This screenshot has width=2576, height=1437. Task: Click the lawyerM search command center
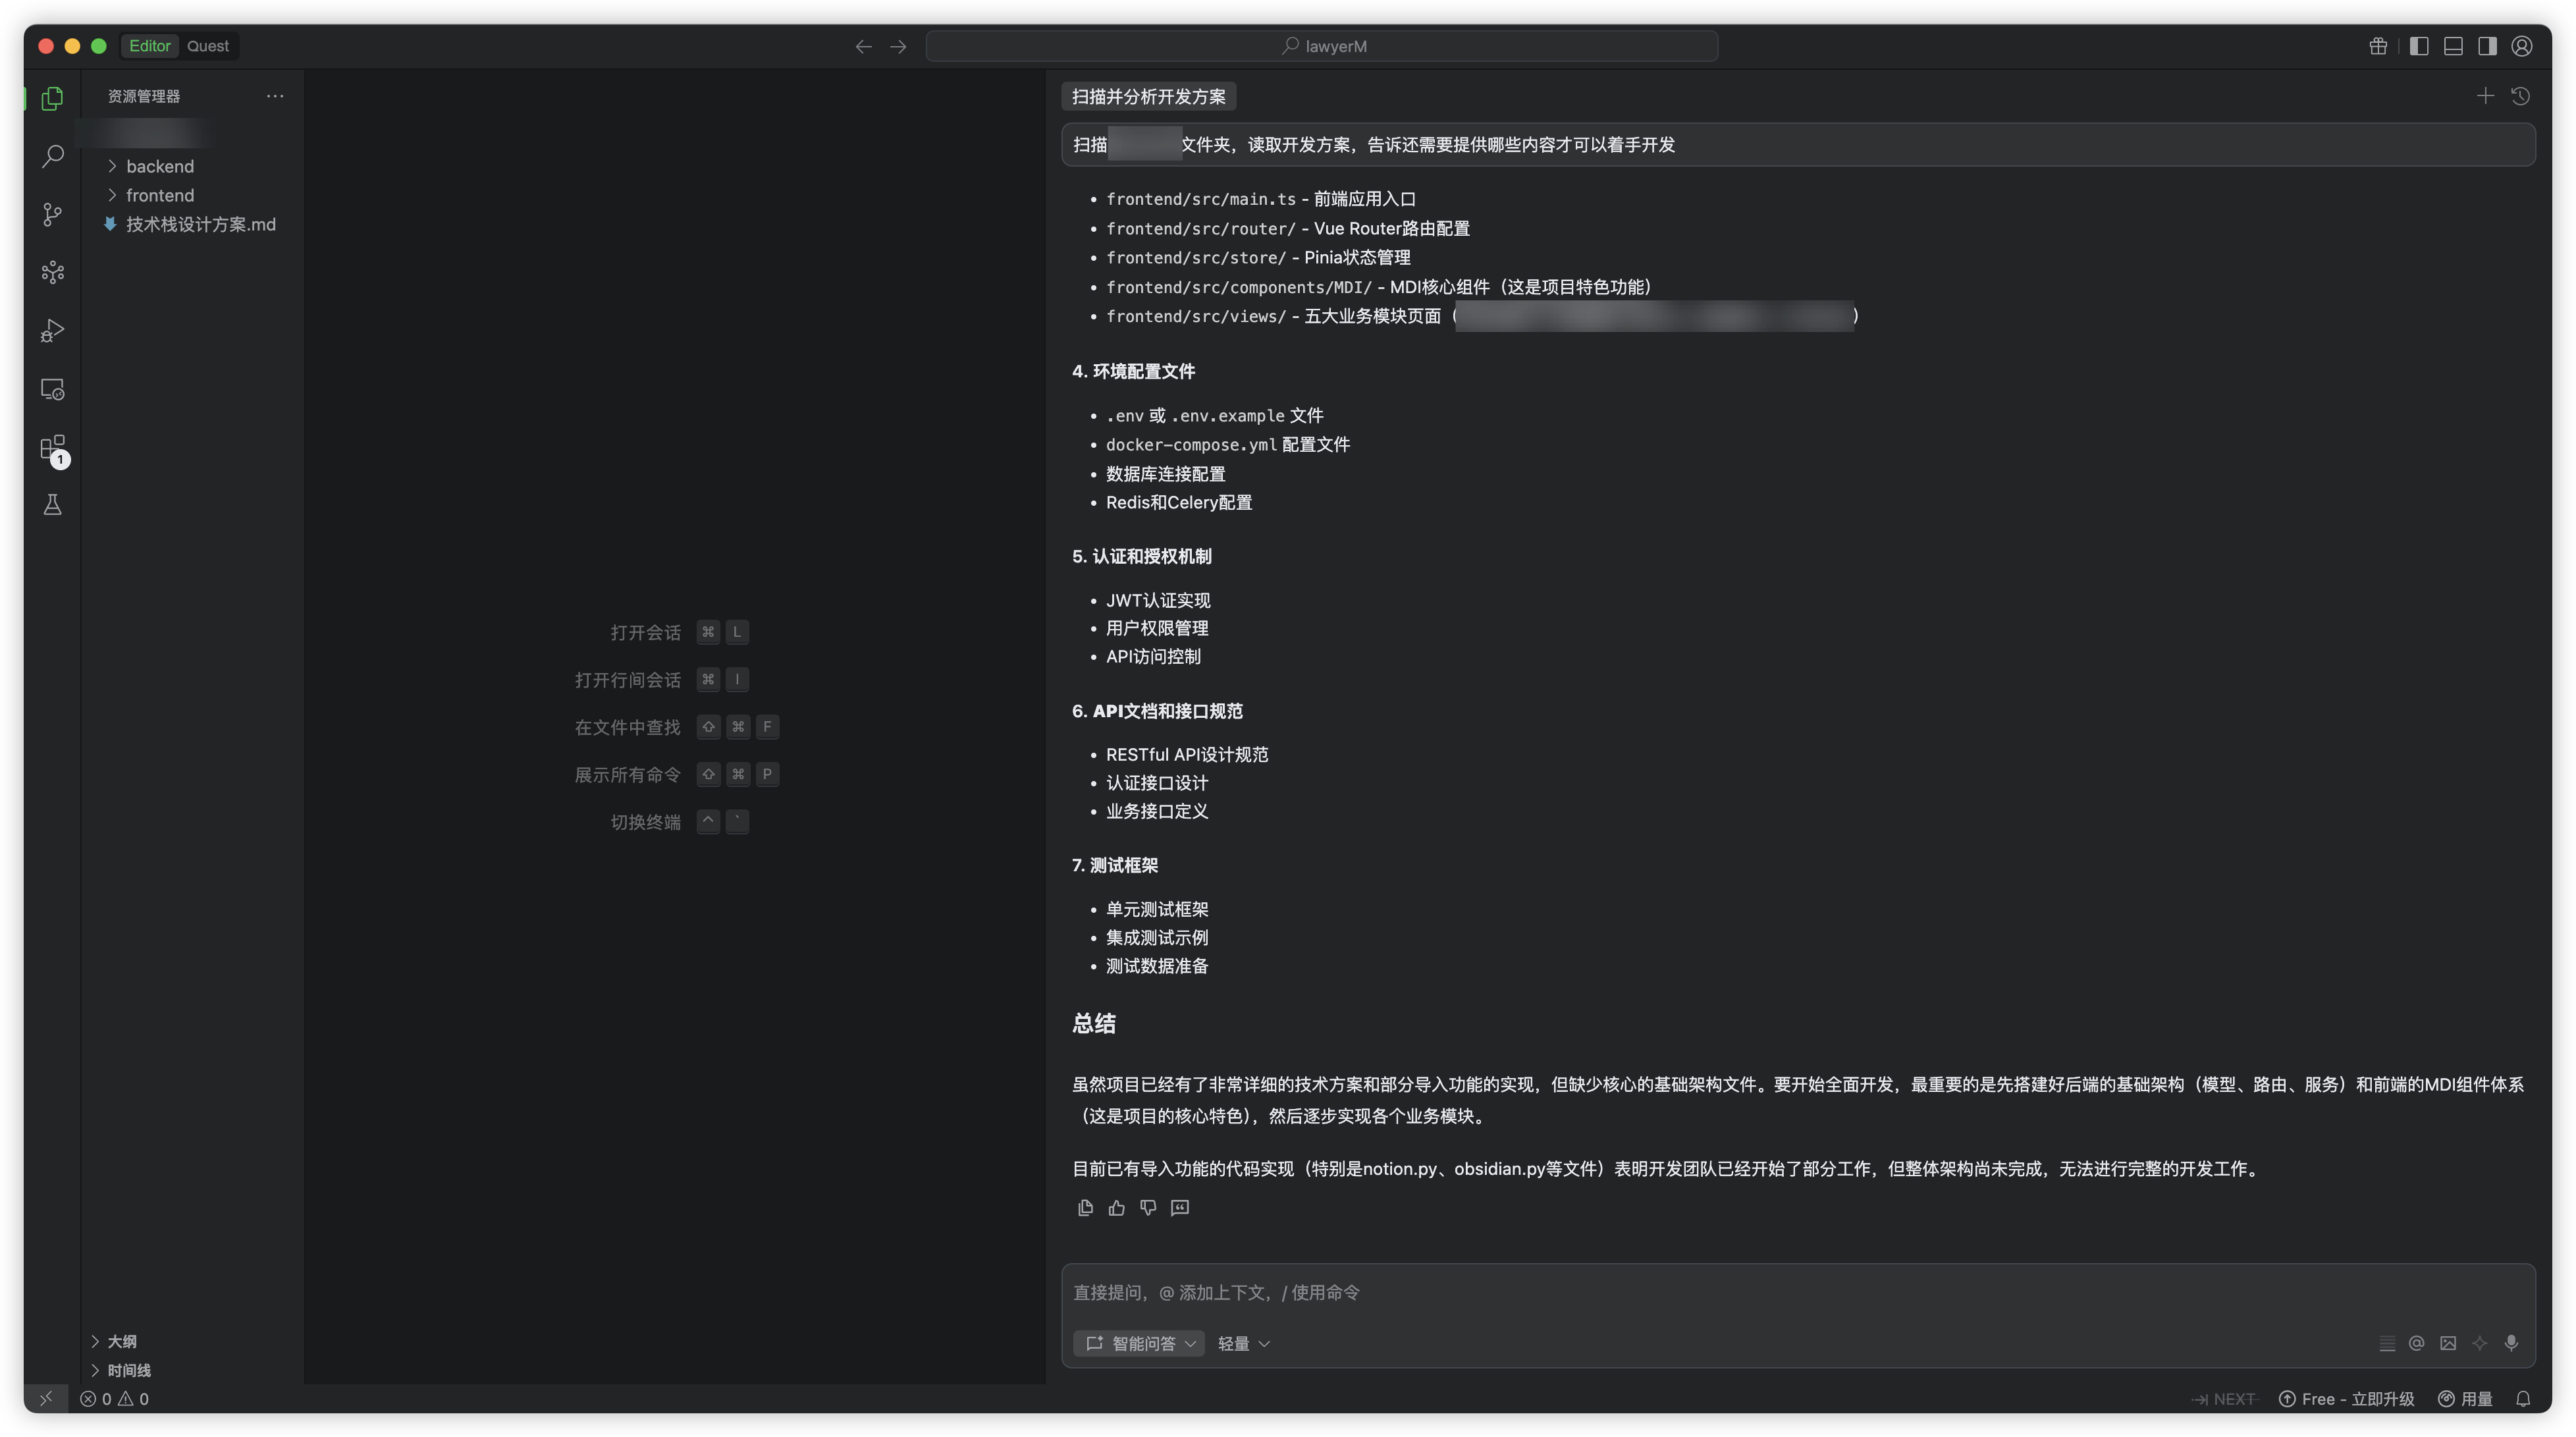point(1322,46)
